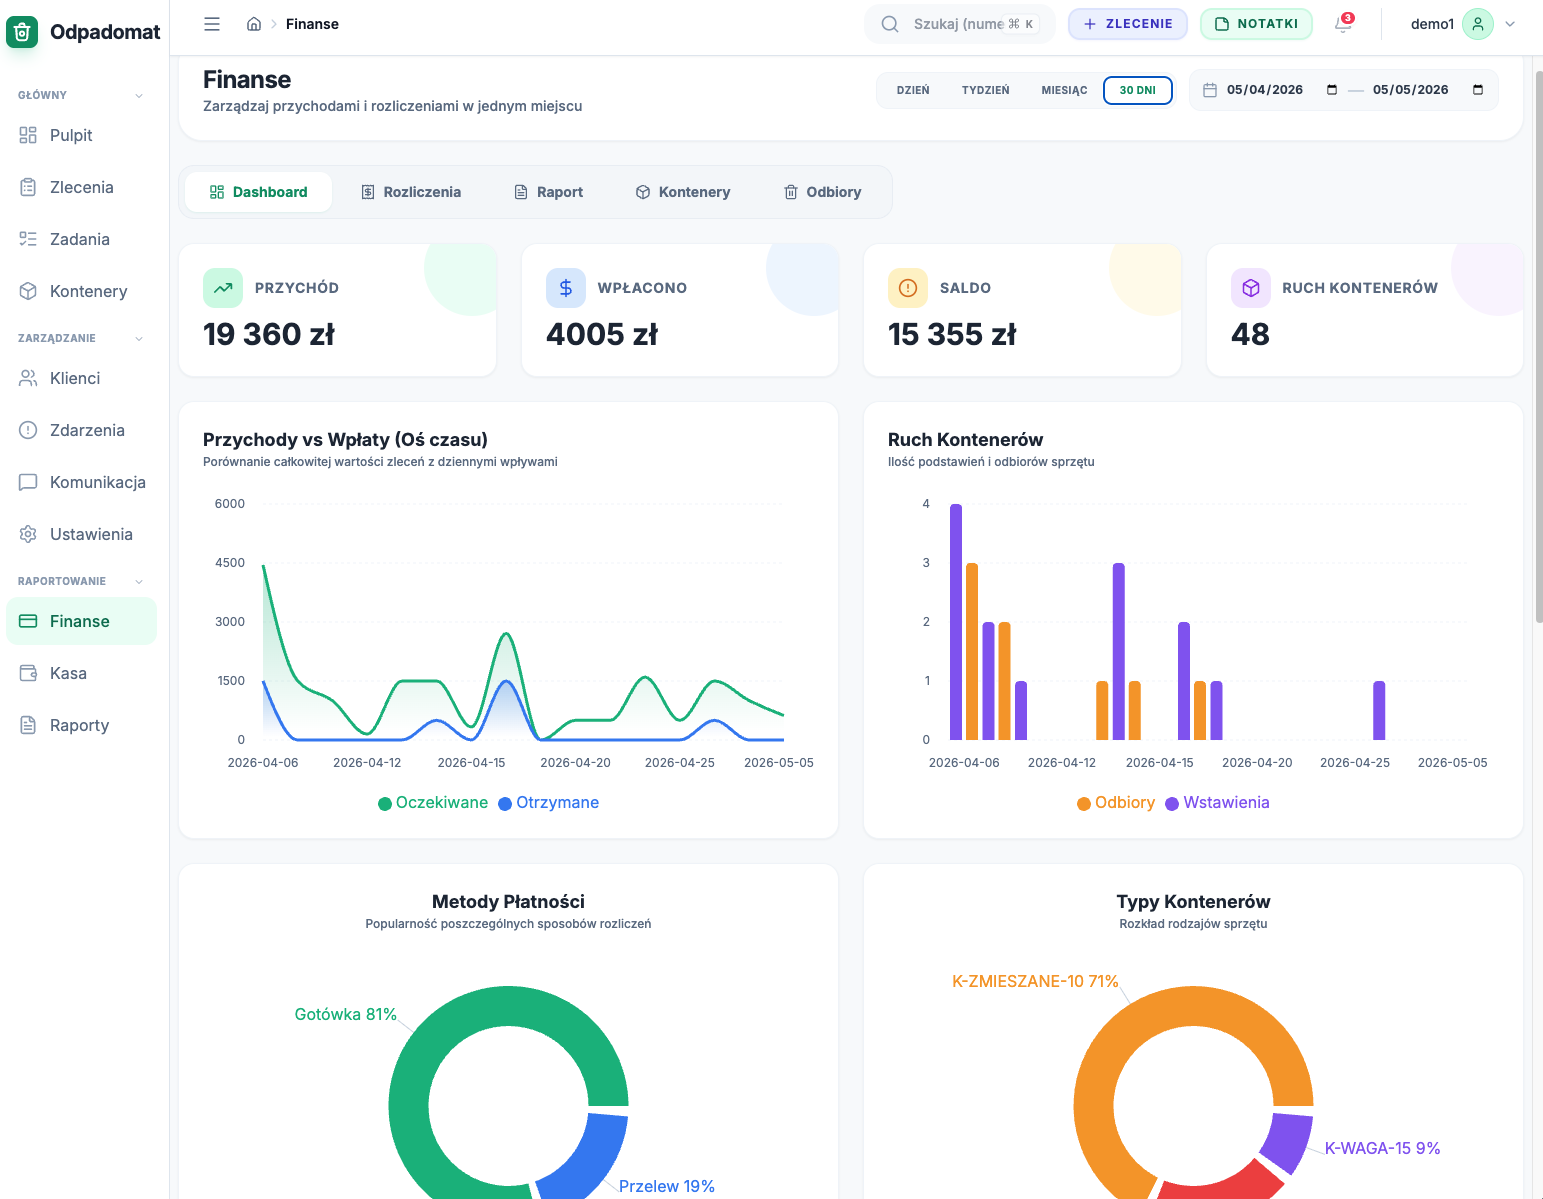Viewport: 1543px width, 1199px height.
Task: Click the Odpadomat trash bin logo icon
Action: [x=22, y=32]
